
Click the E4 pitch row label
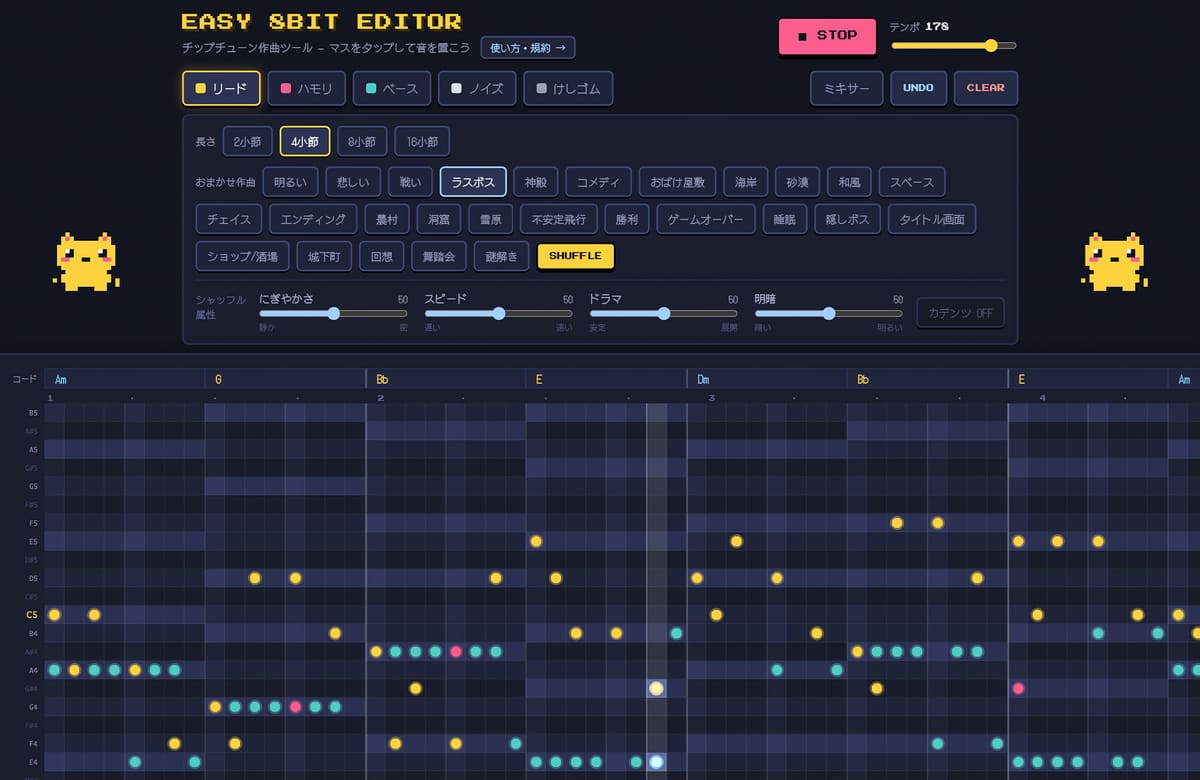(32, 762)
